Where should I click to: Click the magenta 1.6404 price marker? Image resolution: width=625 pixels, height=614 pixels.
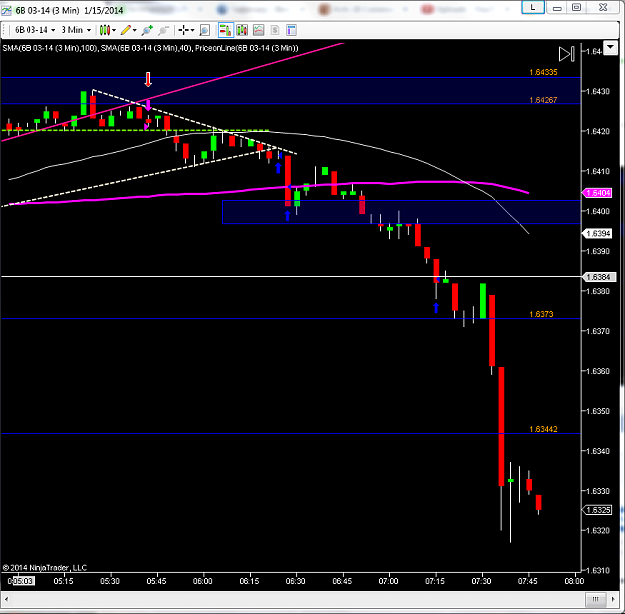coord(597,193)
